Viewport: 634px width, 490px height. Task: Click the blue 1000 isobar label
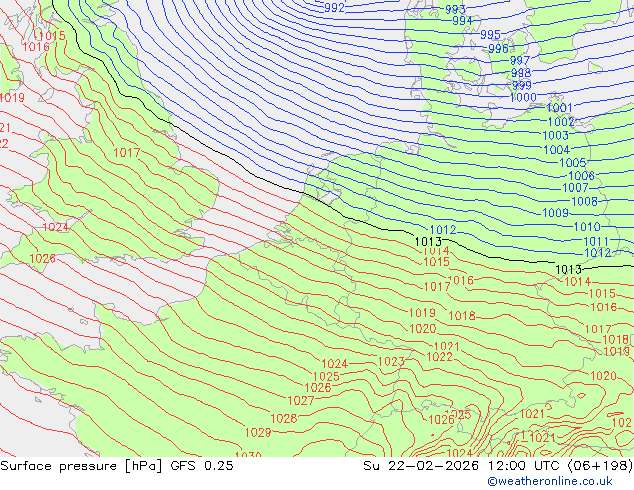click(x=523, y=98)
